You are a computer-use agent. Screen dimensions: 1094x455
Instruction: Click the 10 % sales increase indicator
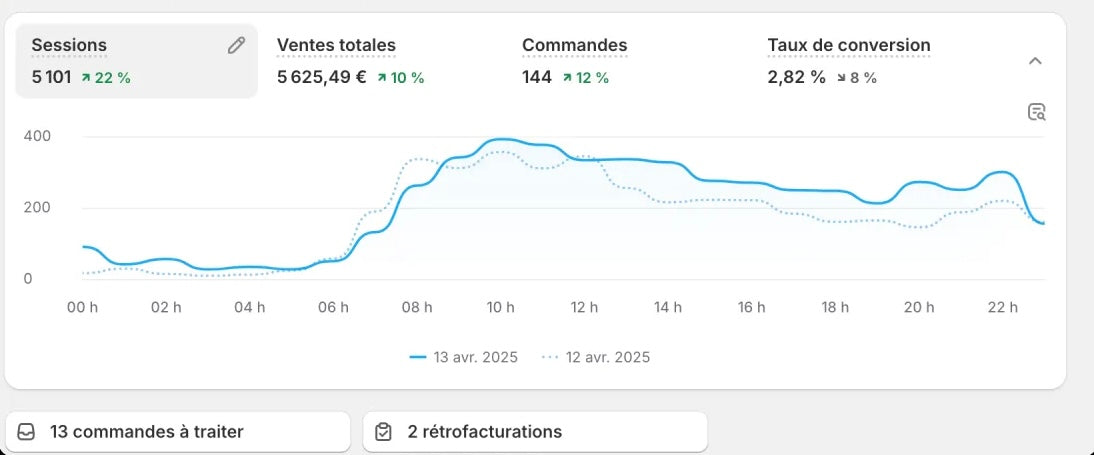(400, 78)
